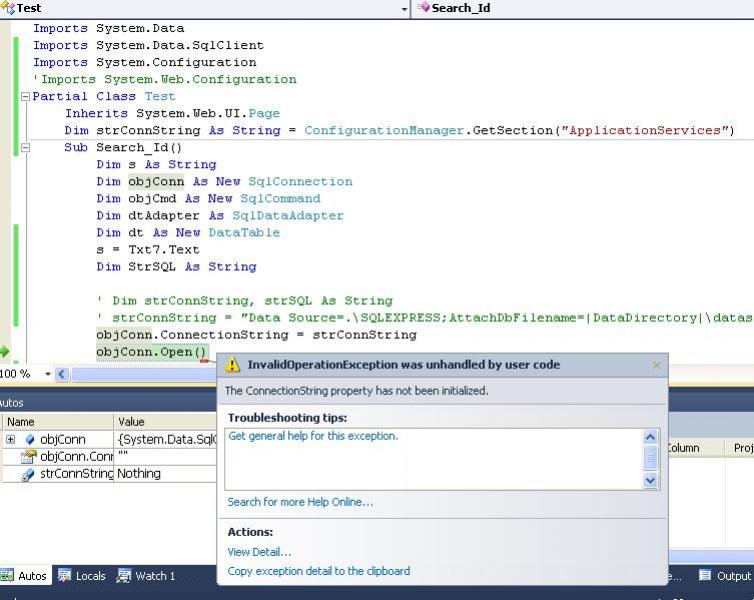Viewport: 754px width, 600px height.
Task: Open Search for more Help Online link
Action: [300, 502]
